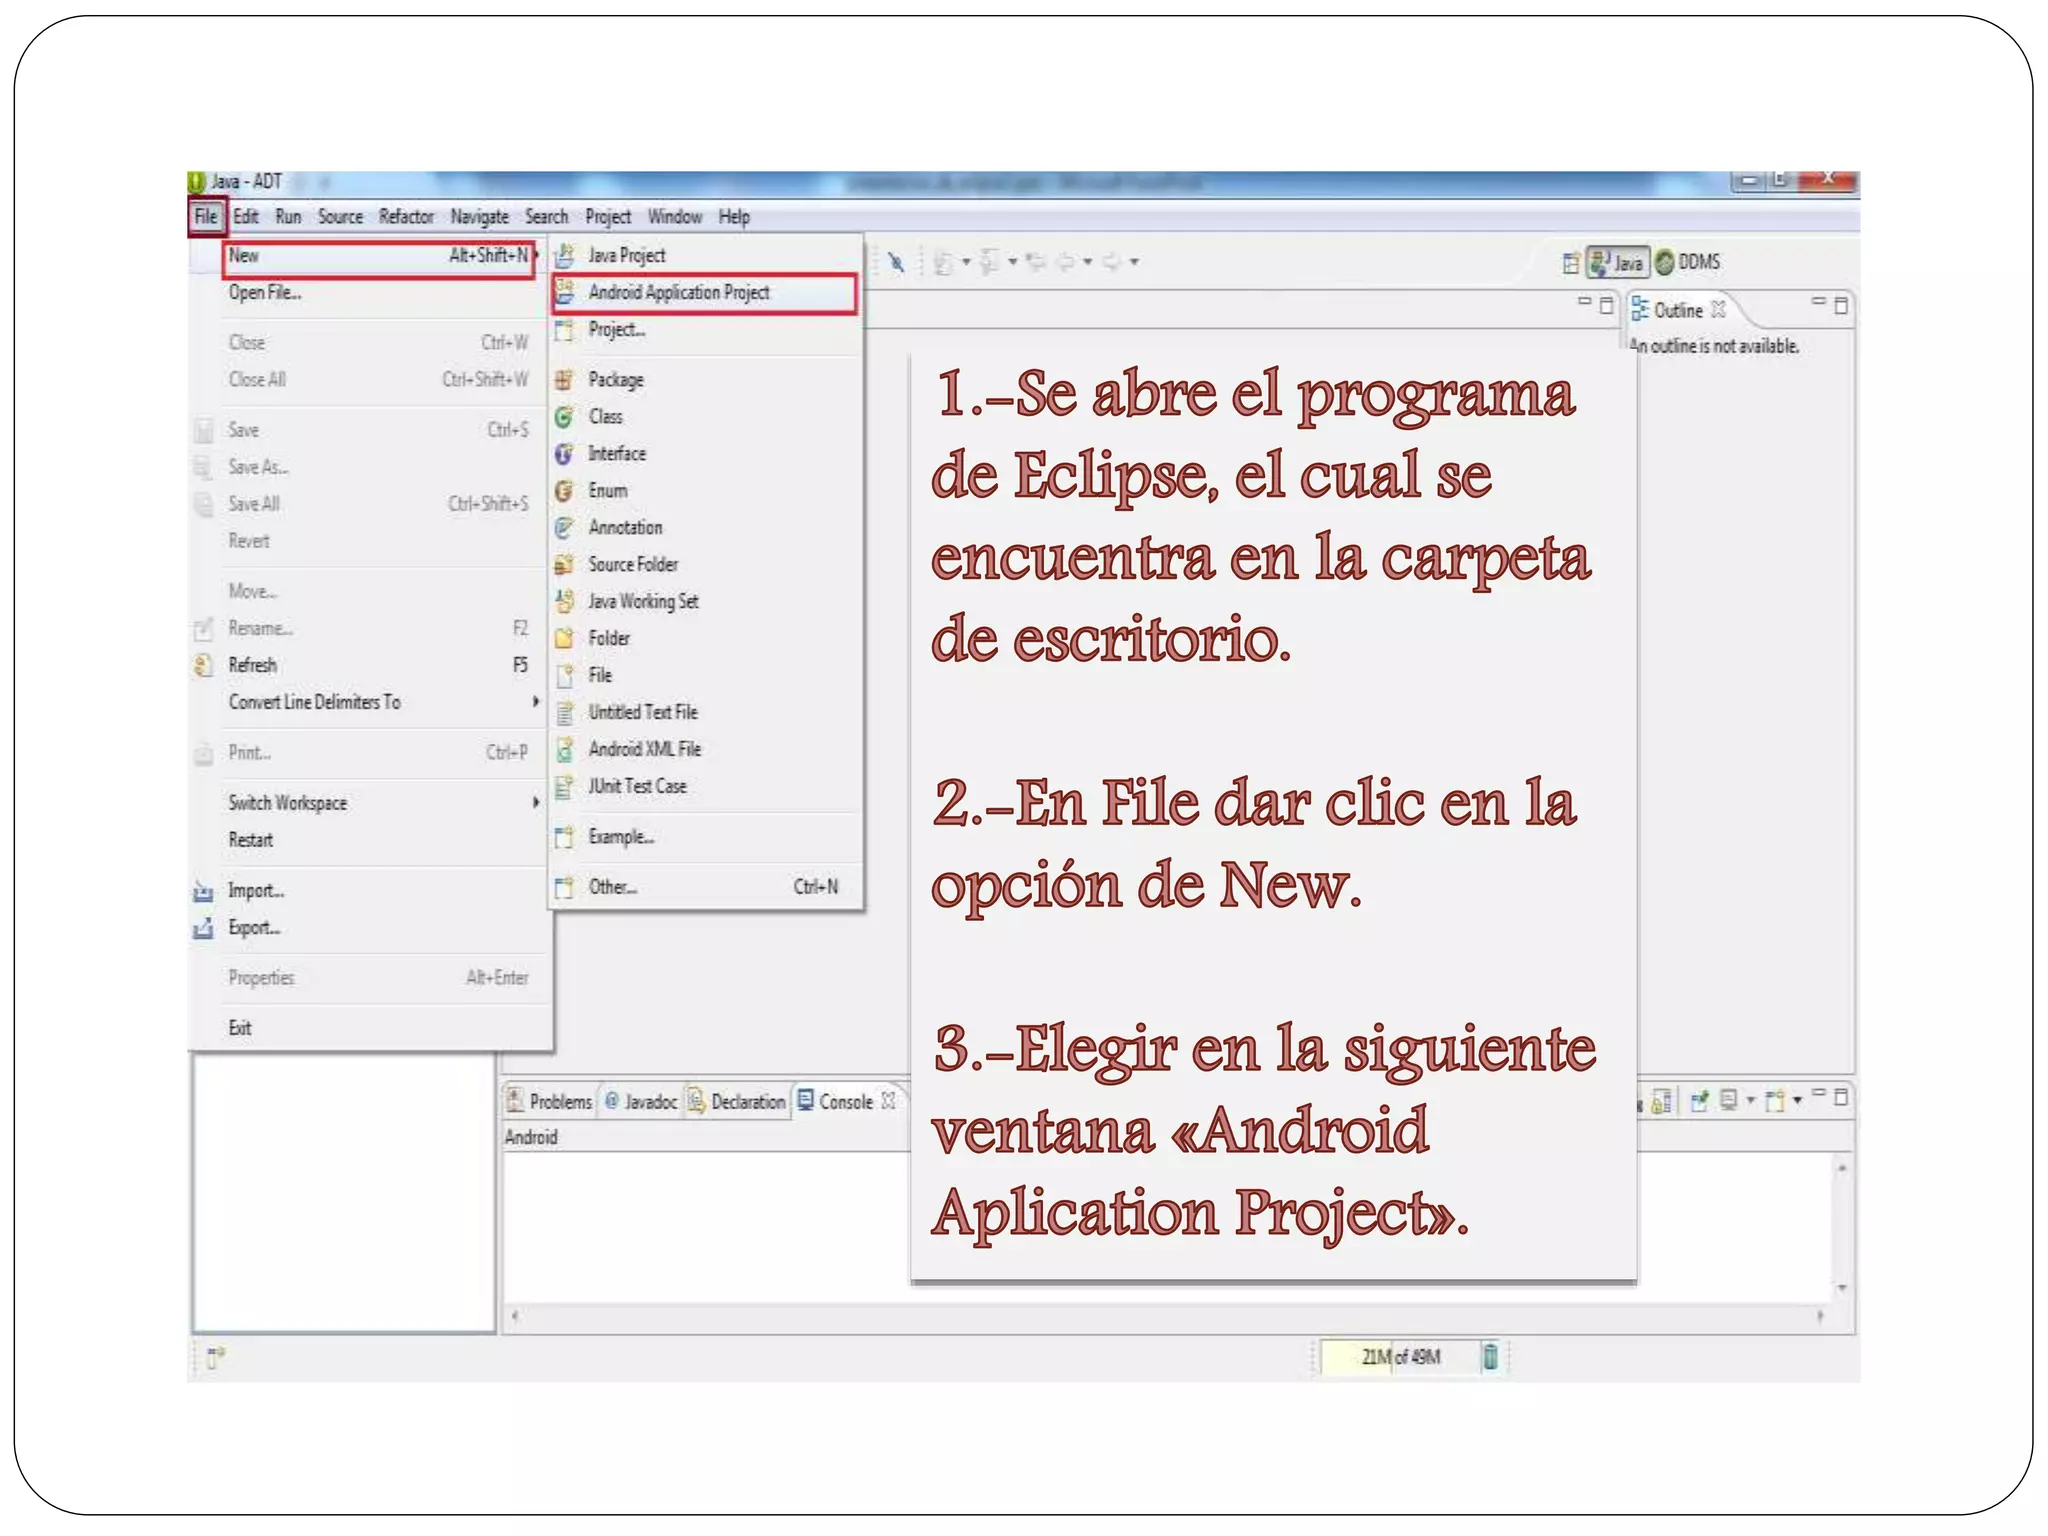Choose Open File... in File menu
Screen dimensions: 2048x1536
click(370, 293)
